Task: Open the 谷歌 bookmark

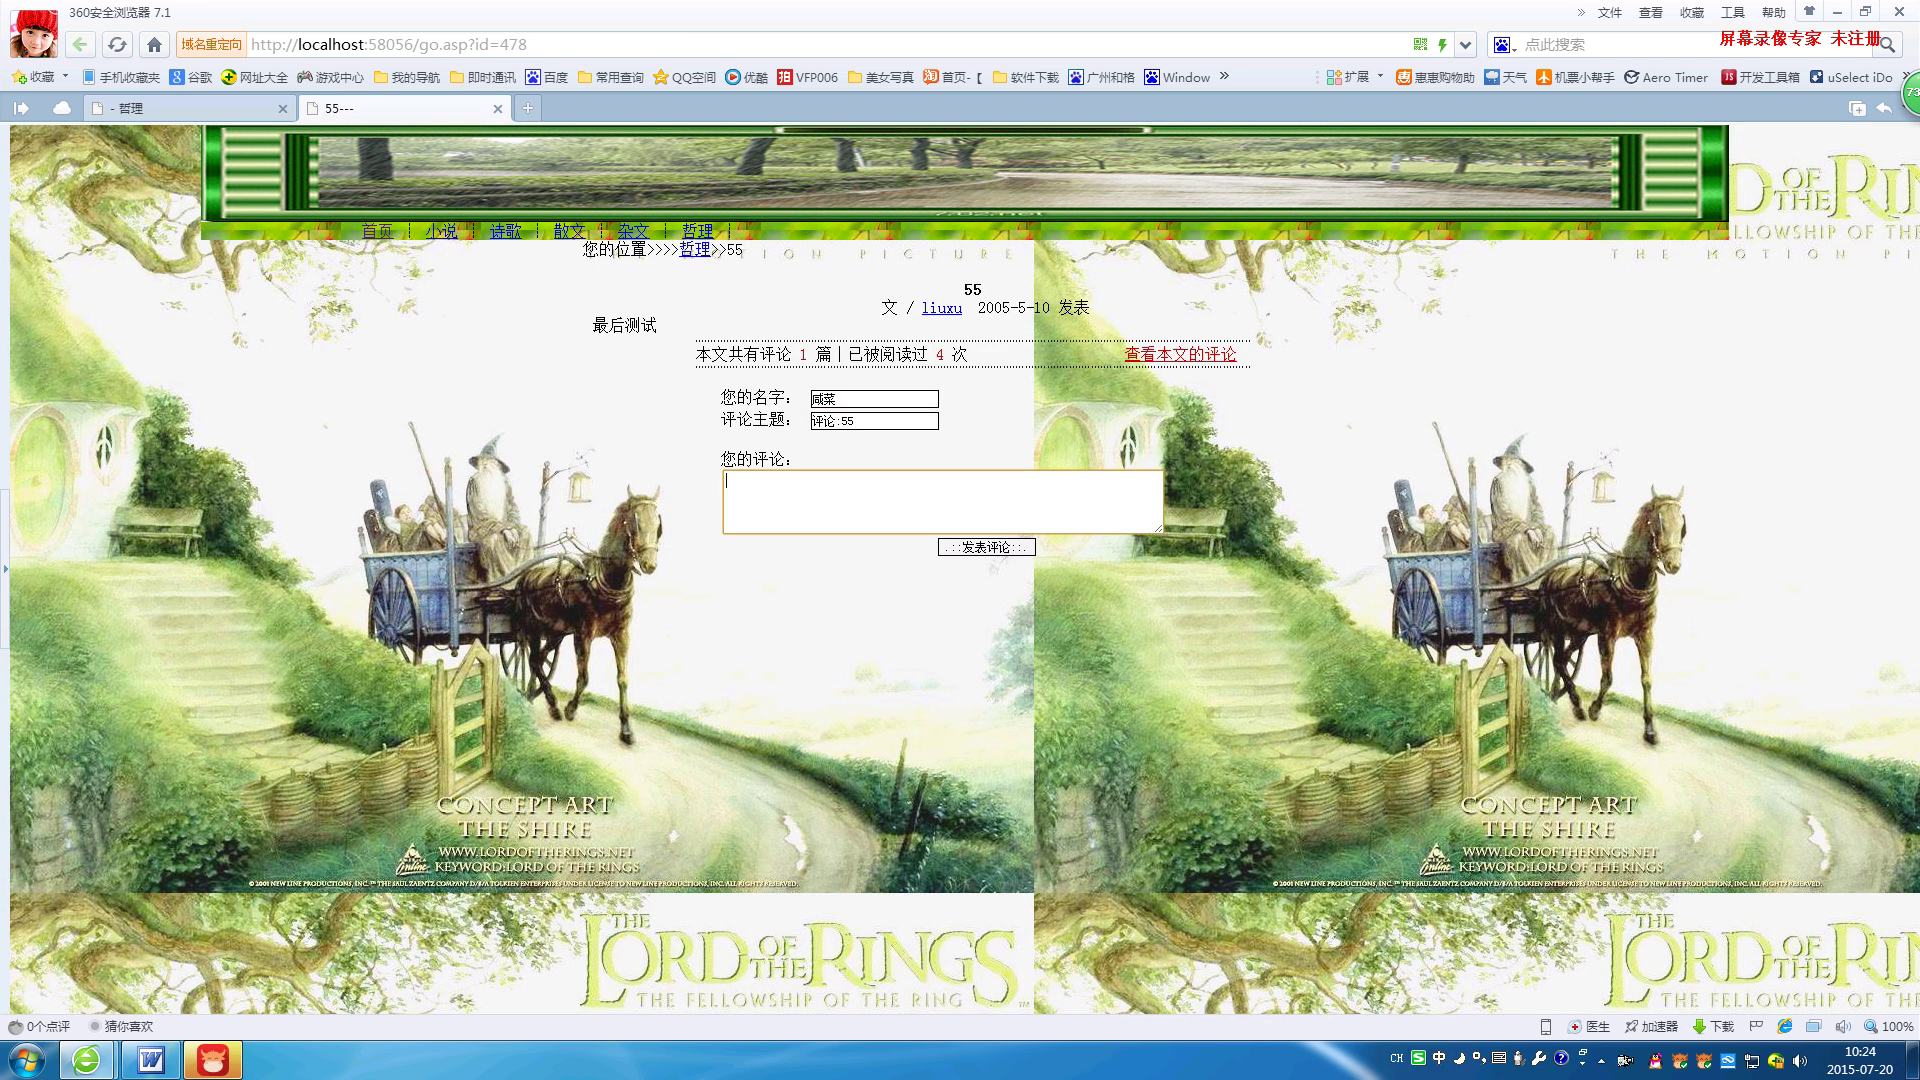Action: tap(191, 77)
